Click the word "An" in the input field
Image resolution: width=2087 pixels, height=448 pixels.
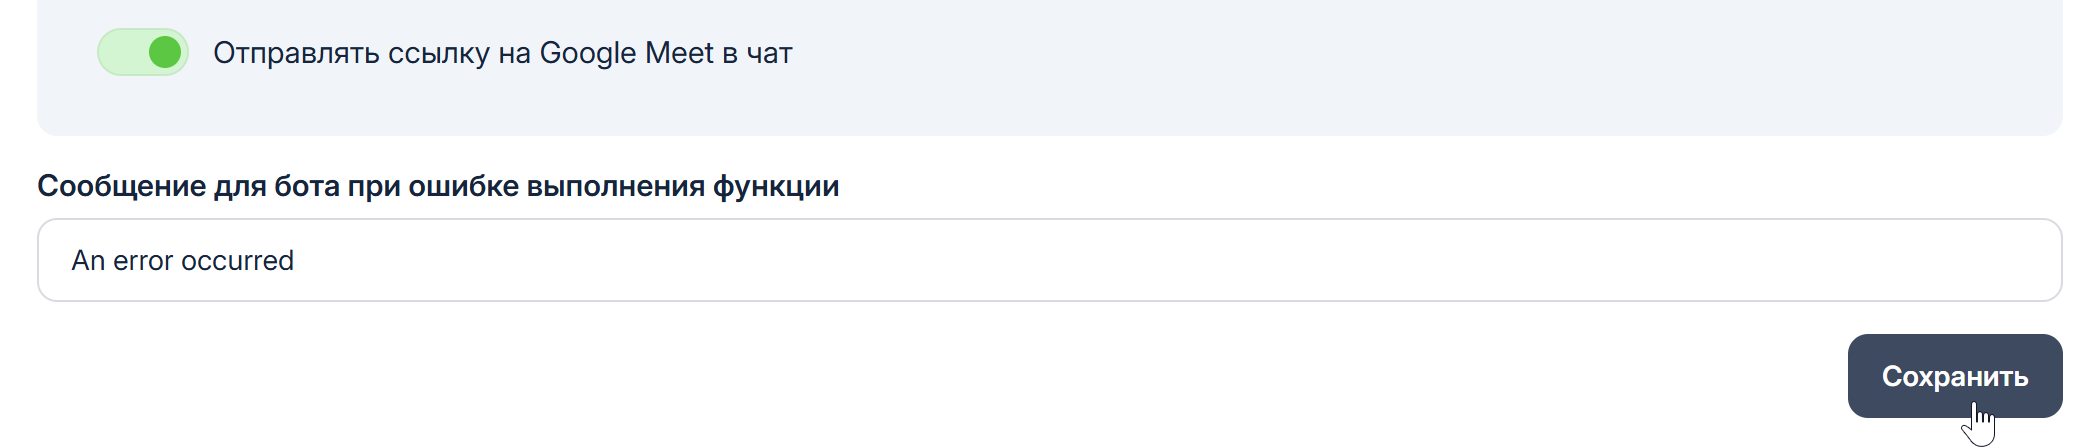pos(88,260)
